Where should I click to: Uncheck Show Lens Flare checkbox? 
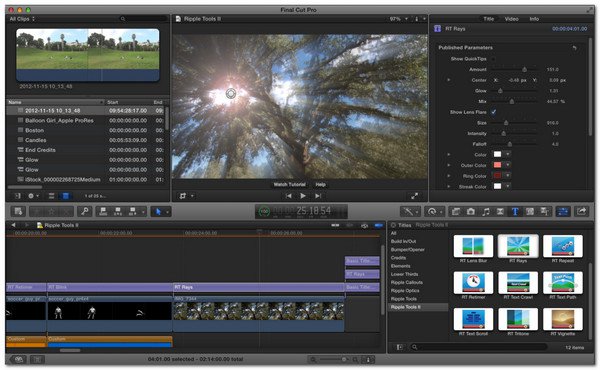[x=494, y=112]
